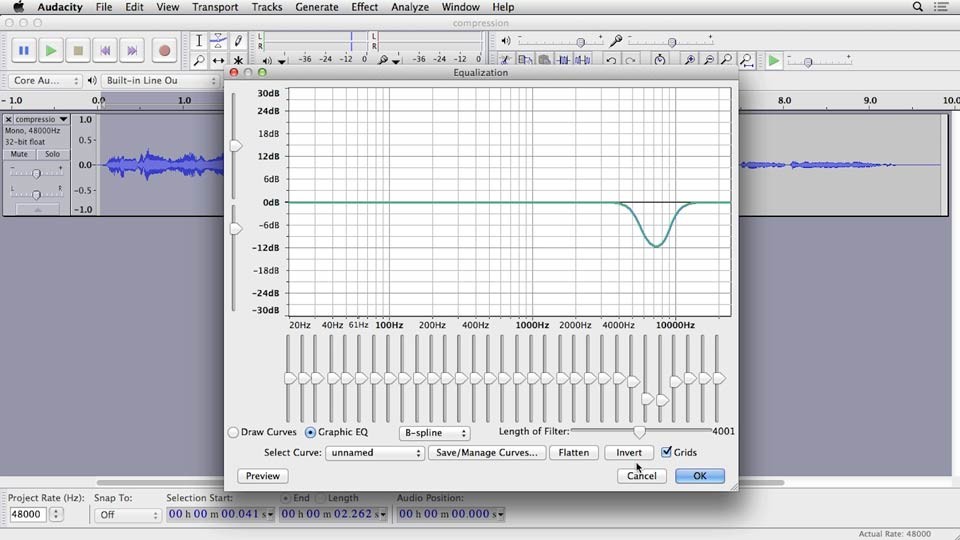Select the Selection (I-beam) tool
This screenshot has width=960, height=540.
(x=199, y=41)
